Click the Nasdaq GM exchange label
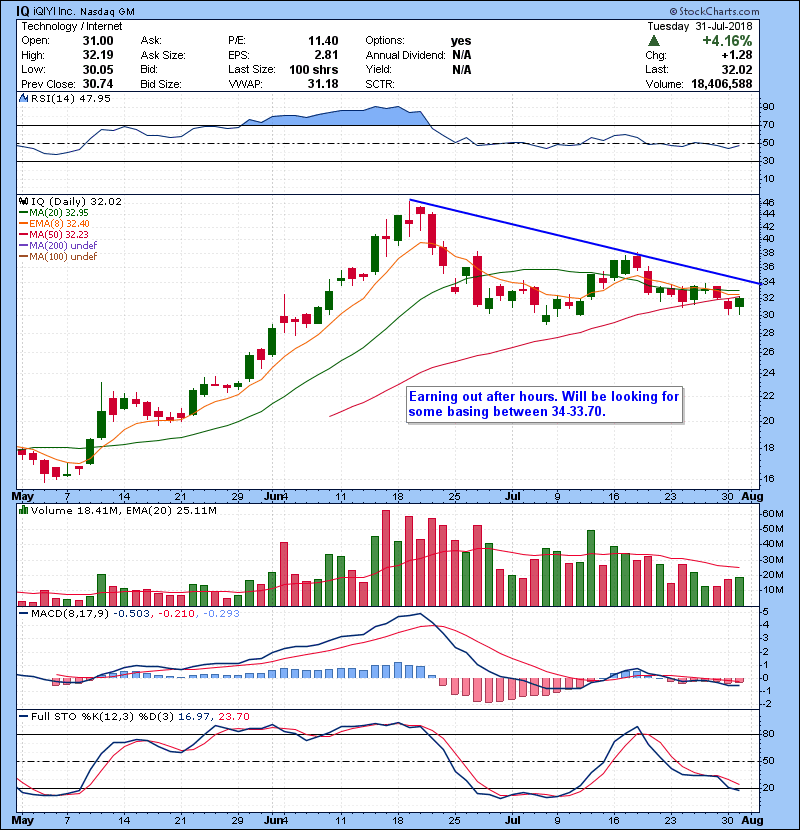 click(107, 11)
